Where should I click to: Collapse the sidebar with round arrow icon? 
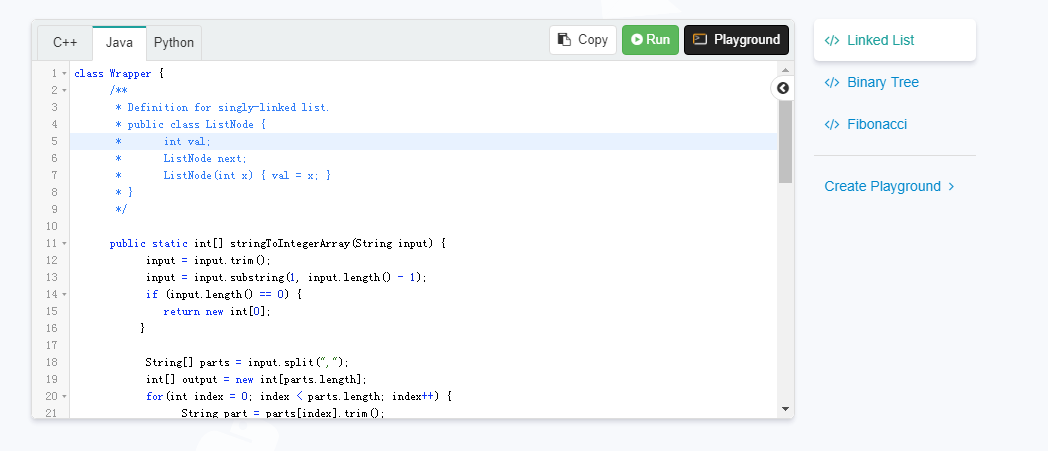tap(783, 88)
